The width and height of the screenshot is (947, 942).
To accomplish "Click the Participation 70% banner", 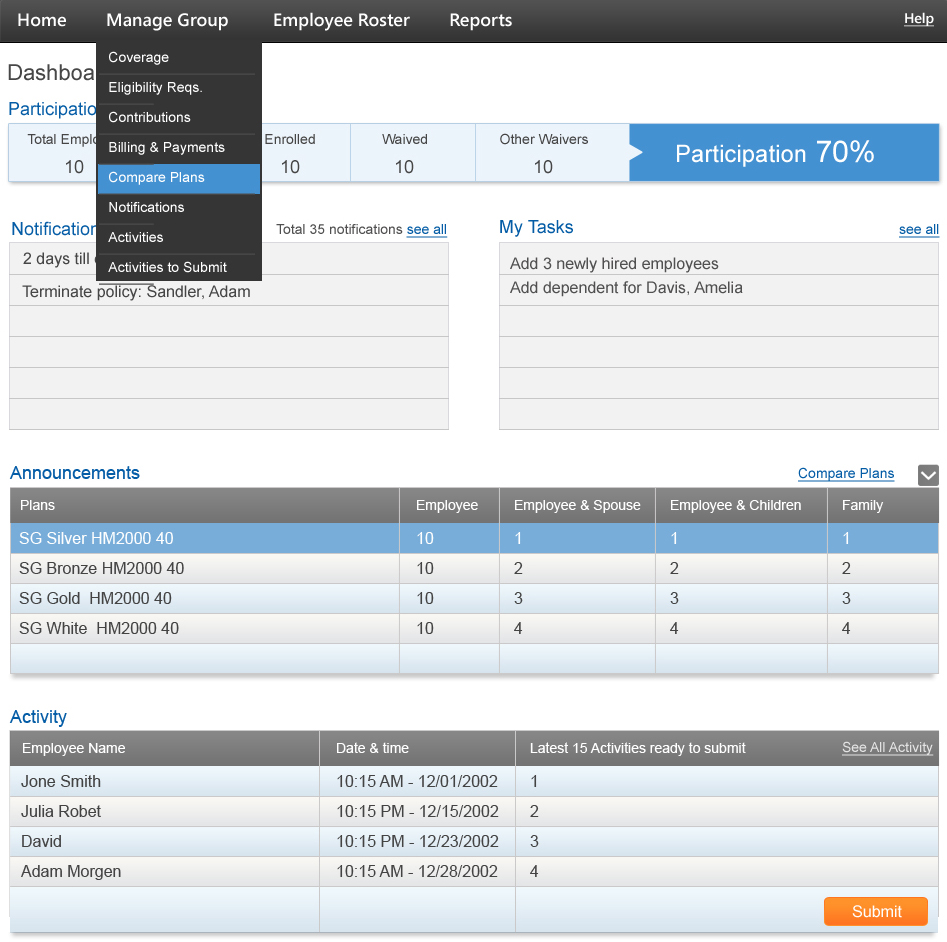I will [784, 153].
